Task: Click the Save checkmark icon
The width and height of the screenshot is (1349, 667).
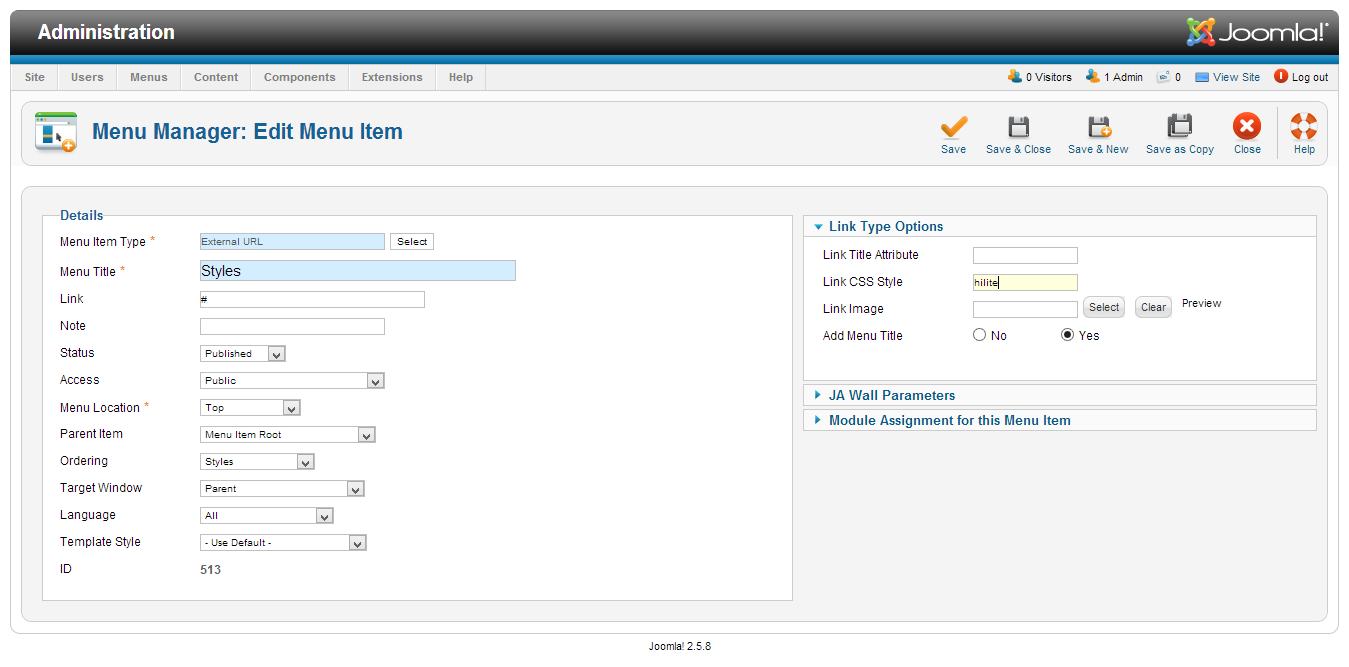Action: (953, 128)
